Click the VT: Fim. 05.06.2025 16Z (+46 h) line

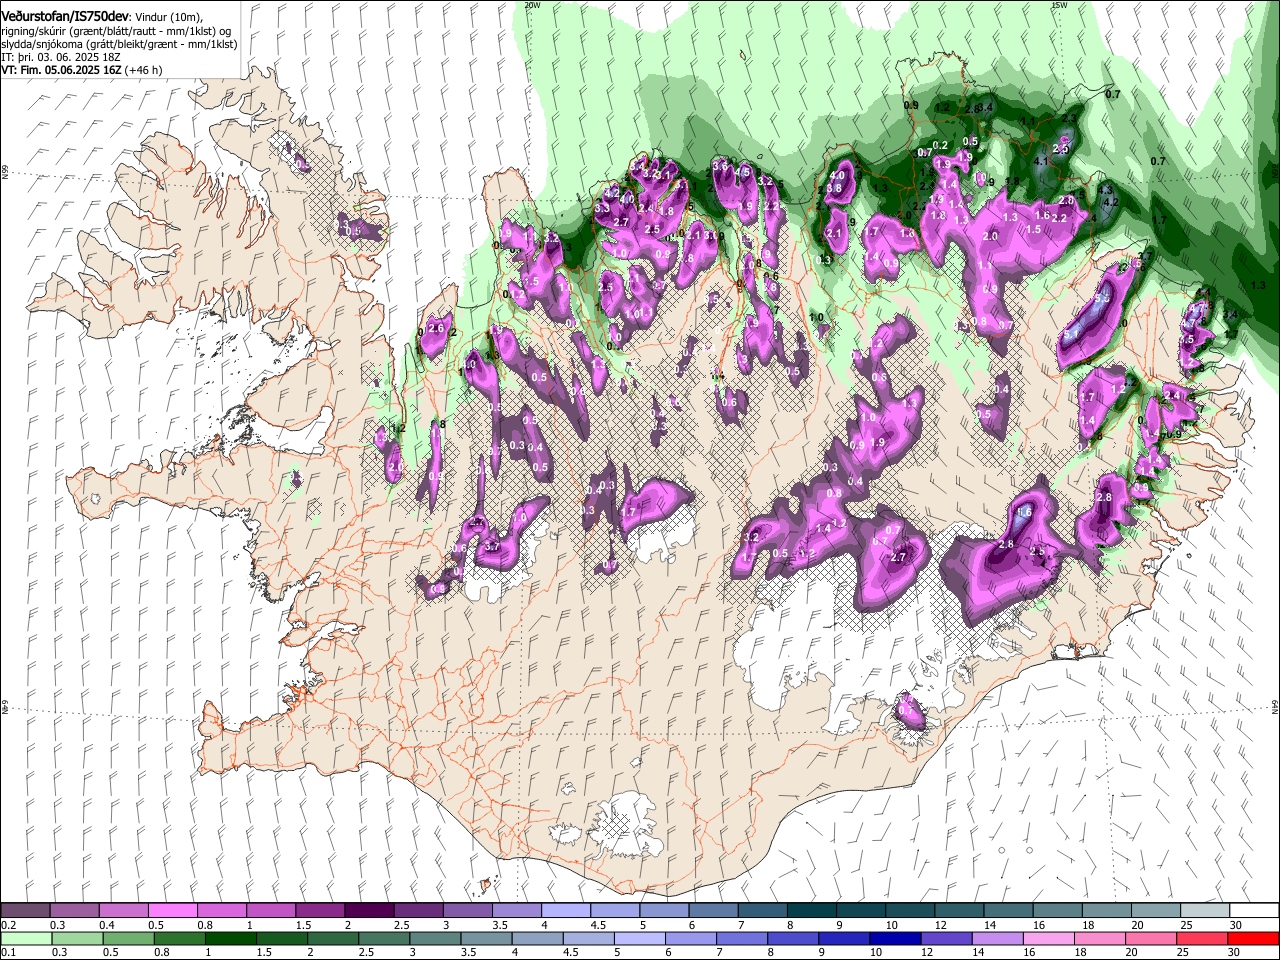tap(81, 71)
